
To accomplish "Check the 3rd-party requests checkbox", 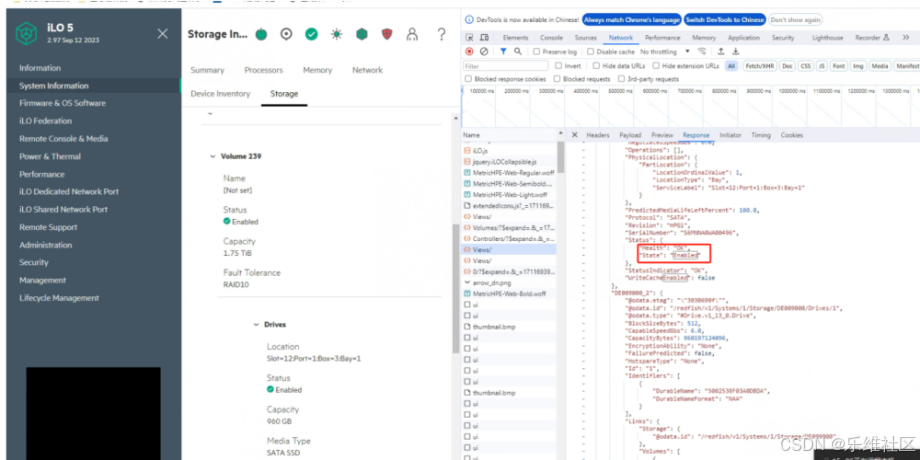I will pyautogui.click(x=621, y=79).
